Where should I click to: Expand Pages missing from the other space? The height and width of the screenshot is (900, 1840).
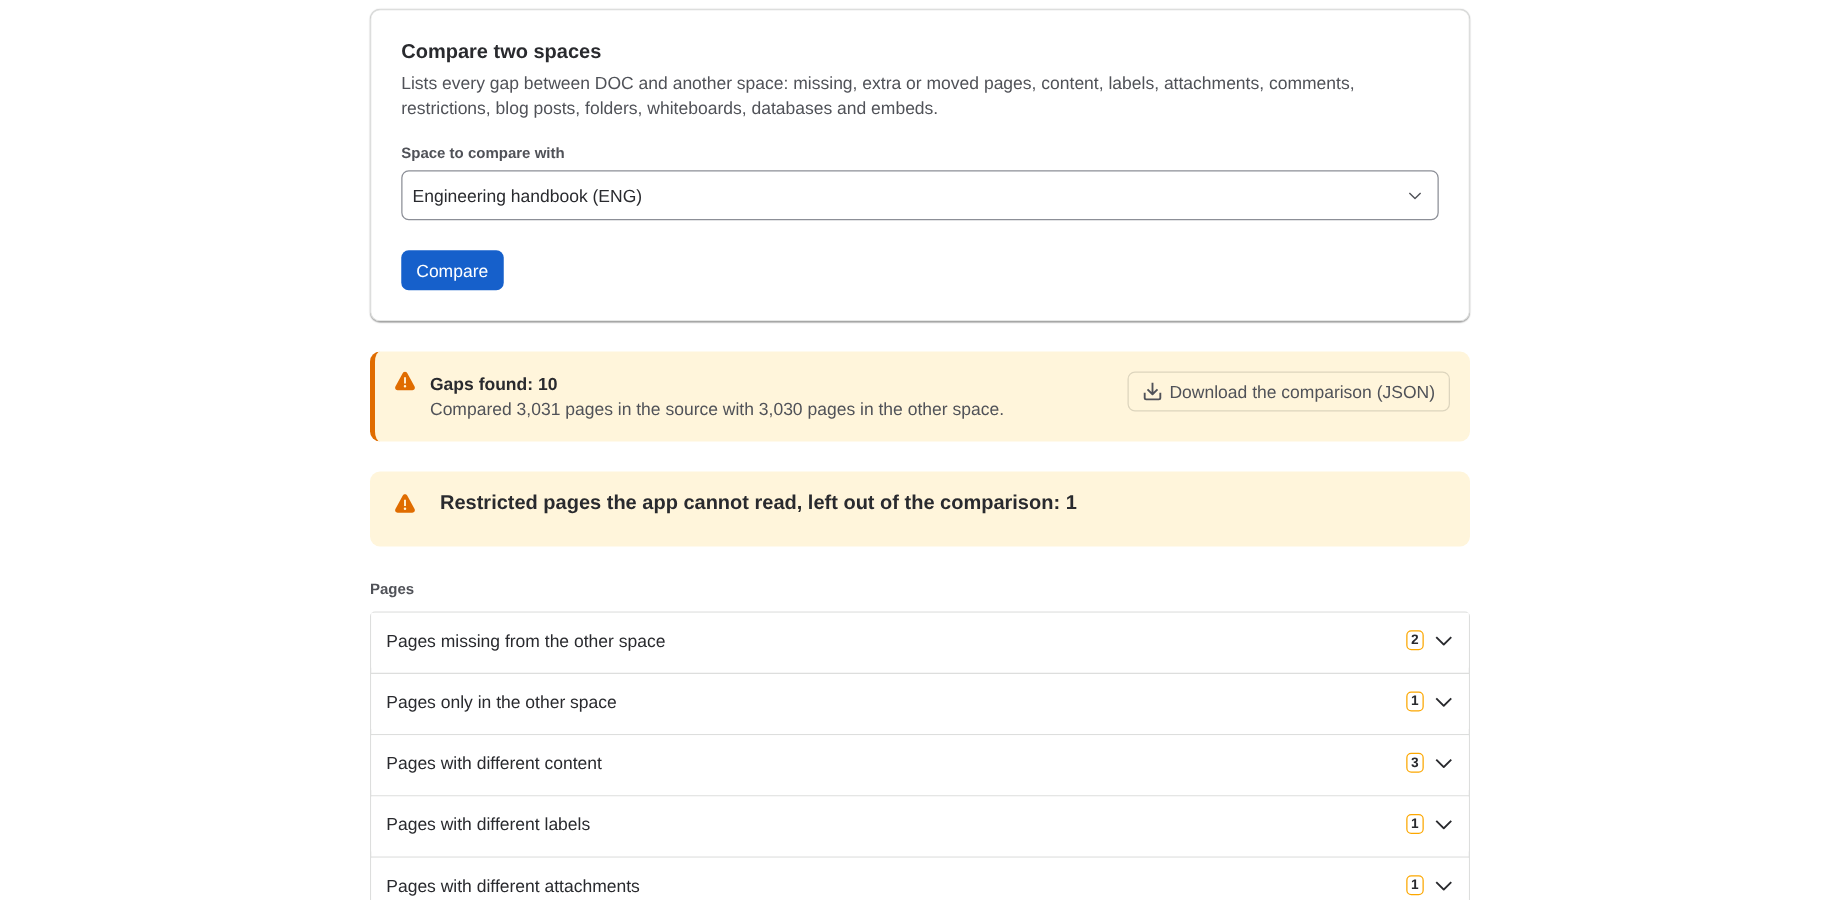click(x=919, y=642)
